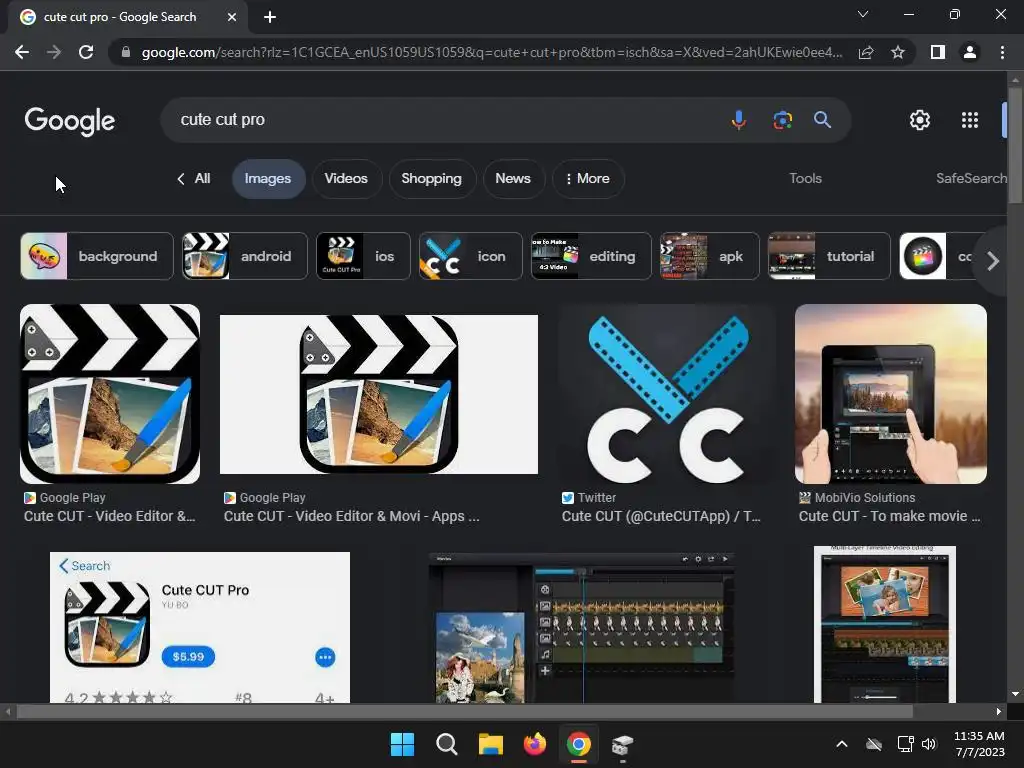Open the MobiVio Solutions tablet image
The image size is (1024, 768).
[891, 394]
